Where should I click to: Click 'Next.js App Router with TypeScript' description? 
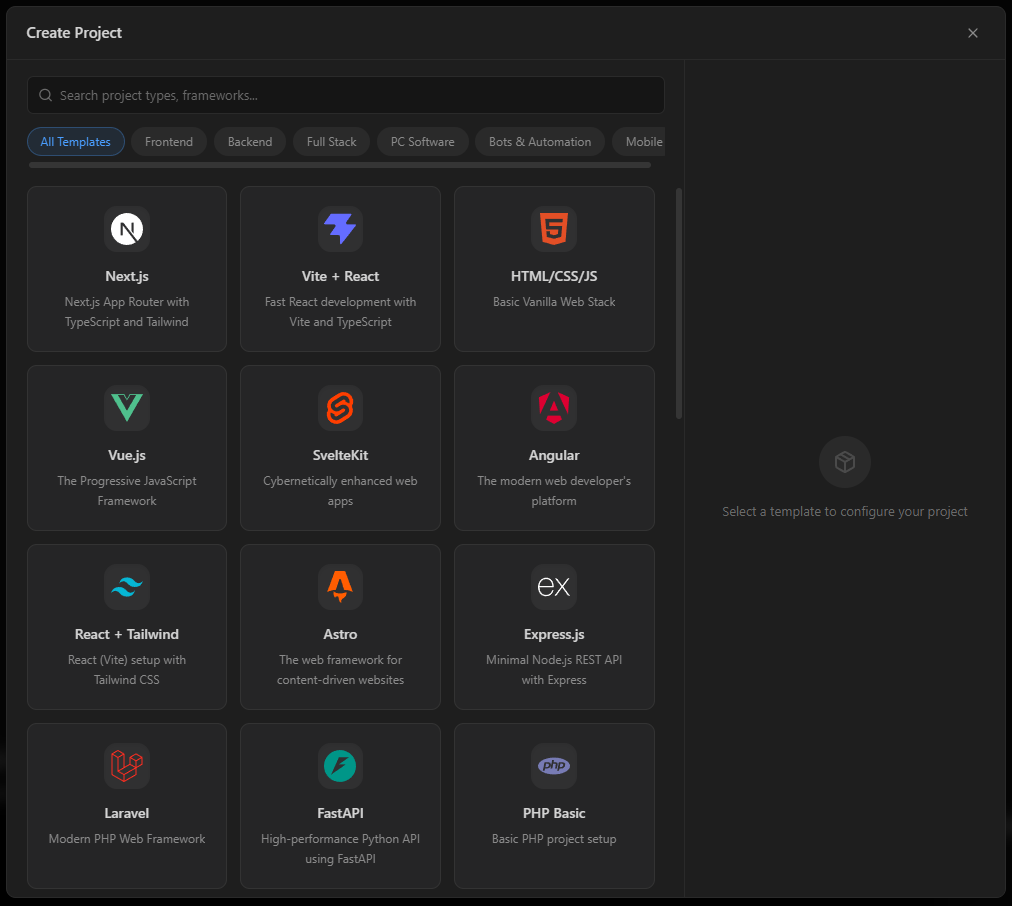click(x=127, y=312)
